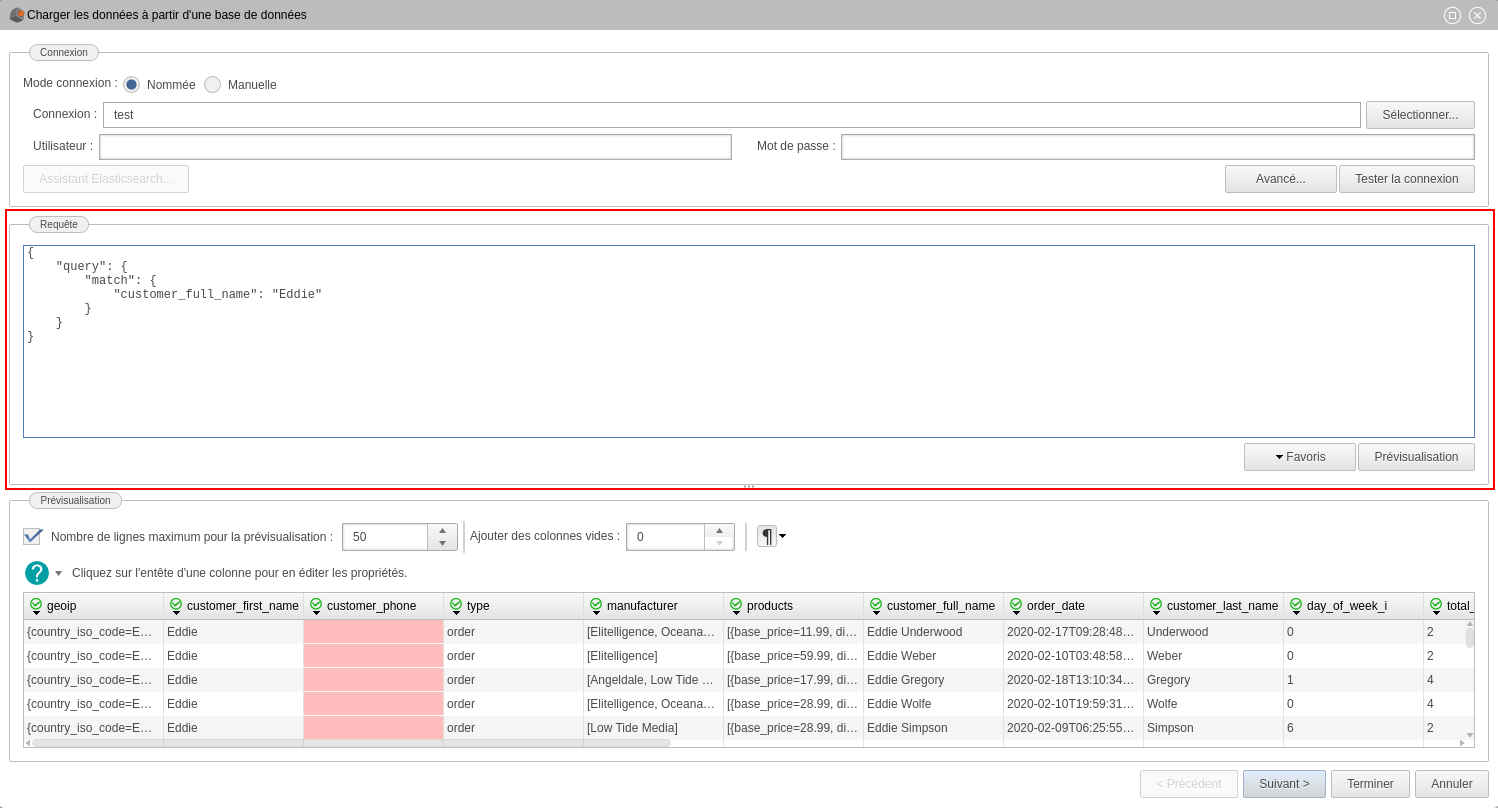Click the type column status icon
Image resolution: width=1498 pixels, height=808 pixels.
coord(456,605)
